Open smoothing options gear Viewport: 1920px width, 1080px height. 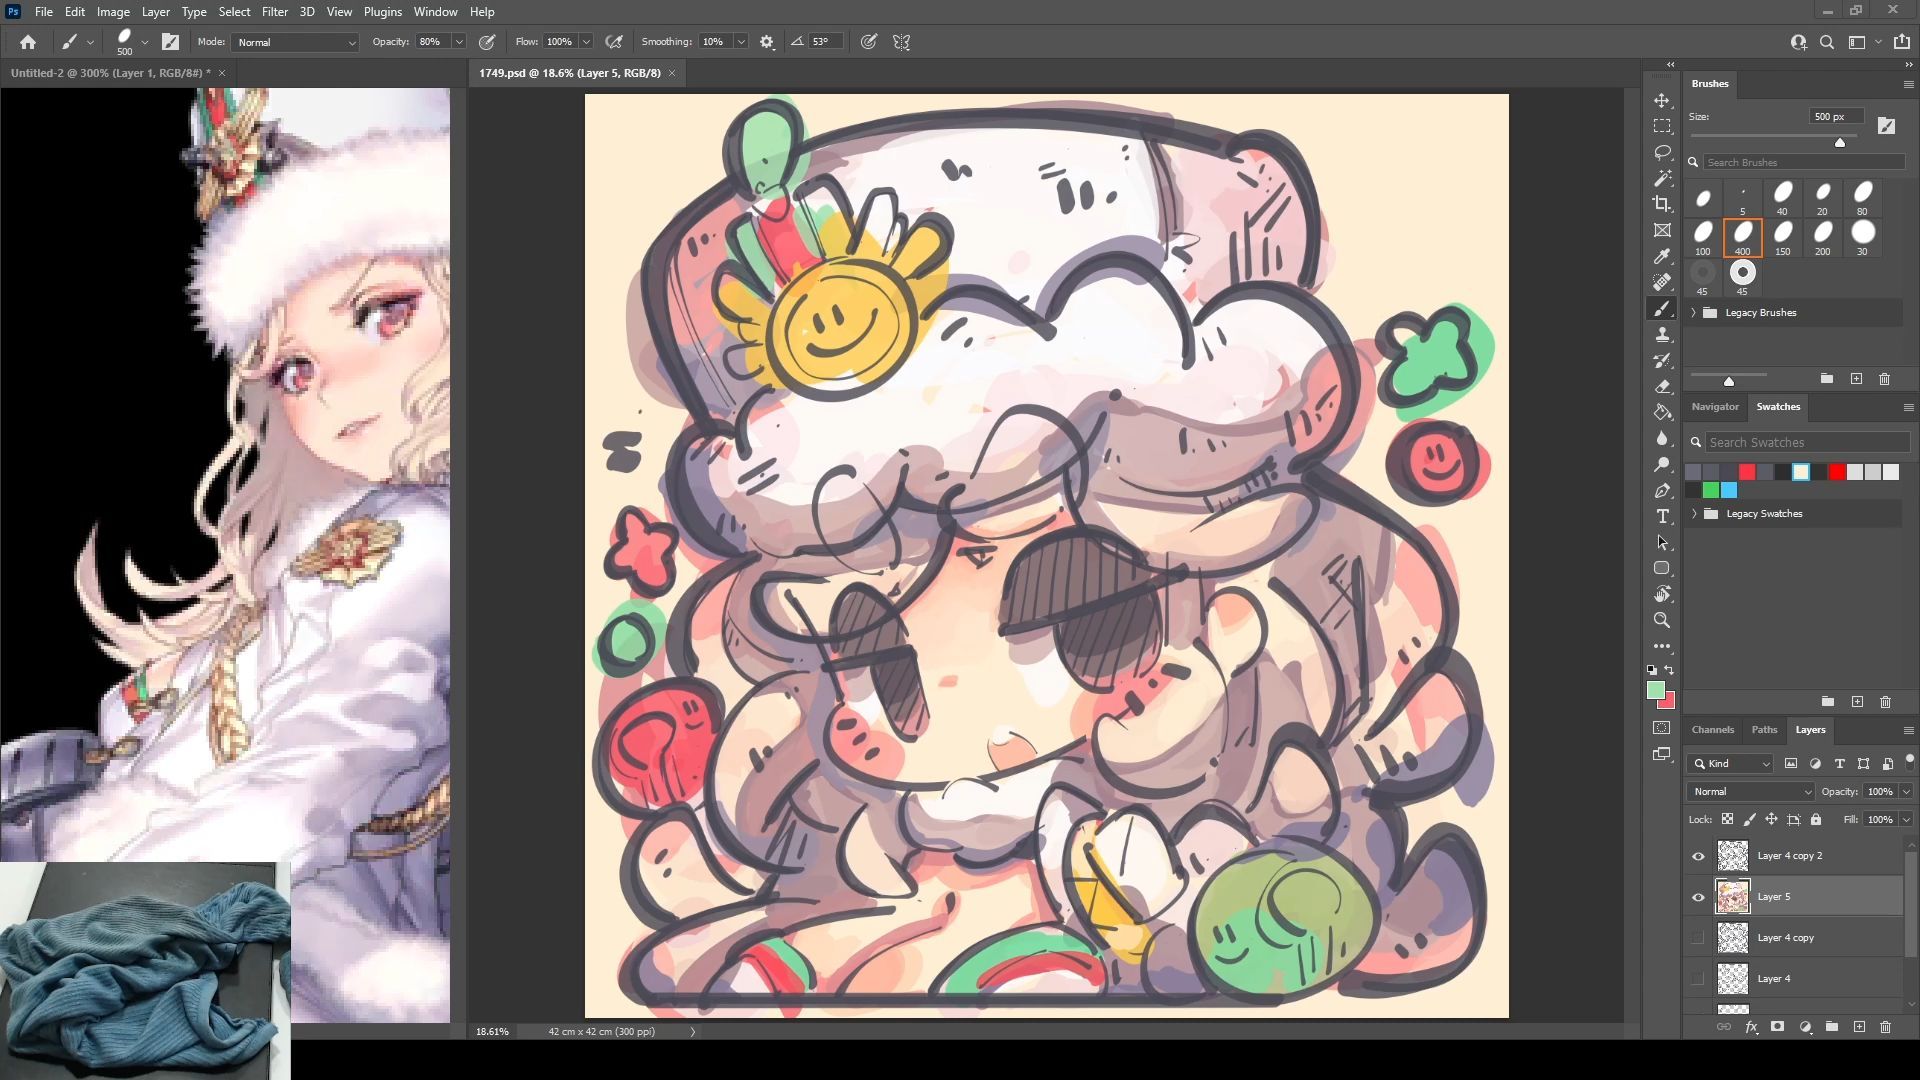pos(767,42)
